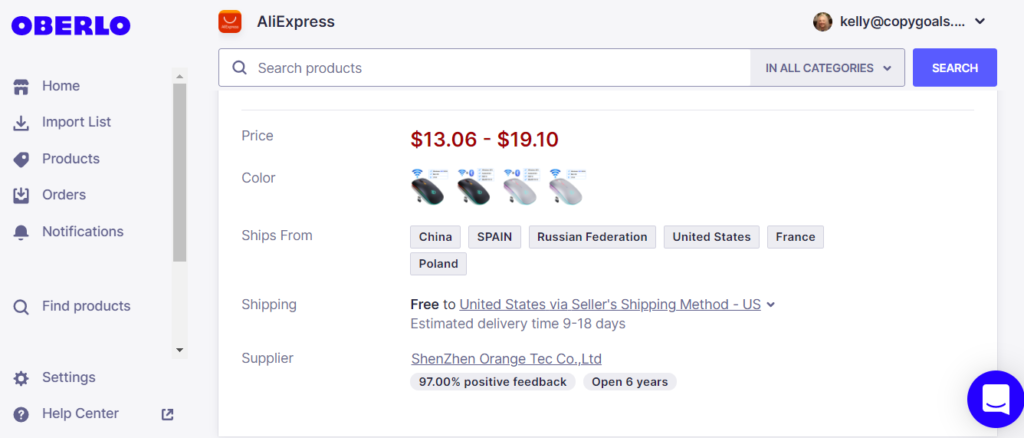Expand the shipping method chevron

(x=771, y=305)
